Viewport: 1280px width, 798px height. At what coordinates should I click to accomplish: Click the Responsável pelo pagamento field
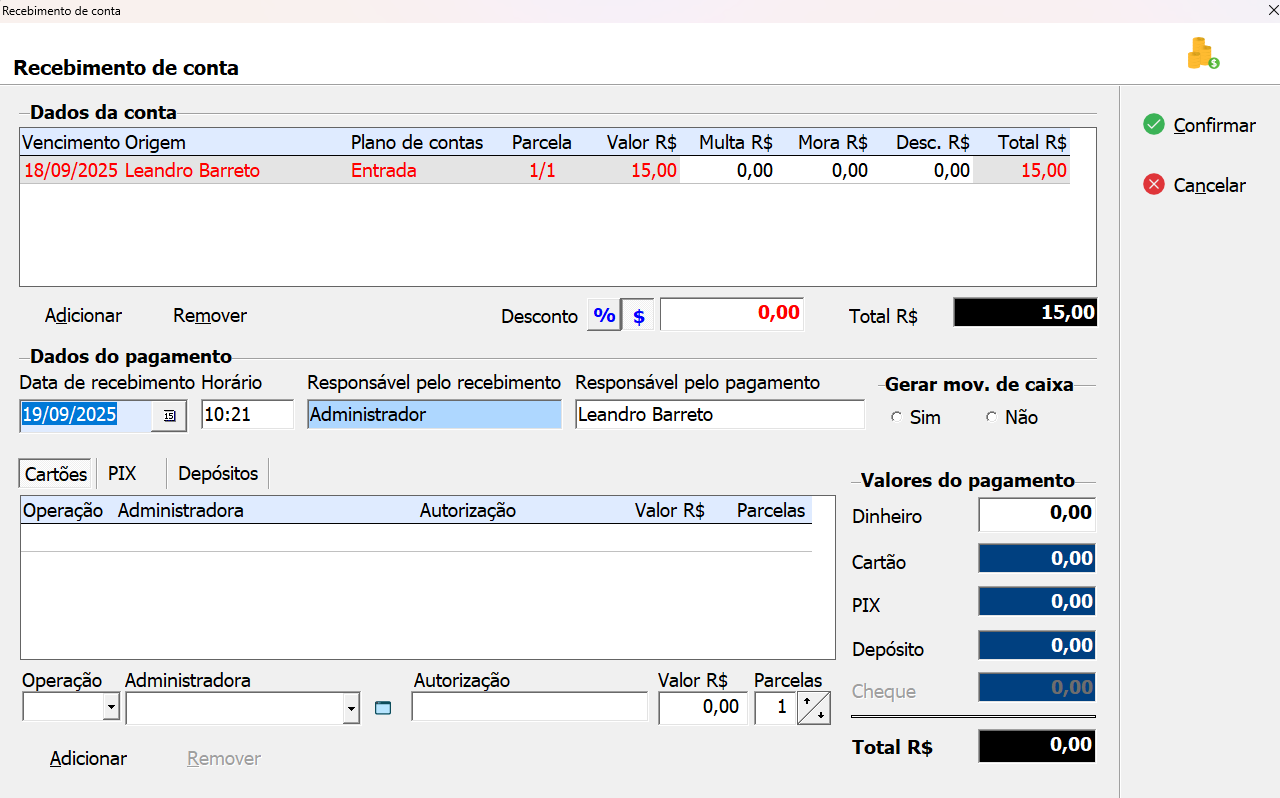pos(720,414)
